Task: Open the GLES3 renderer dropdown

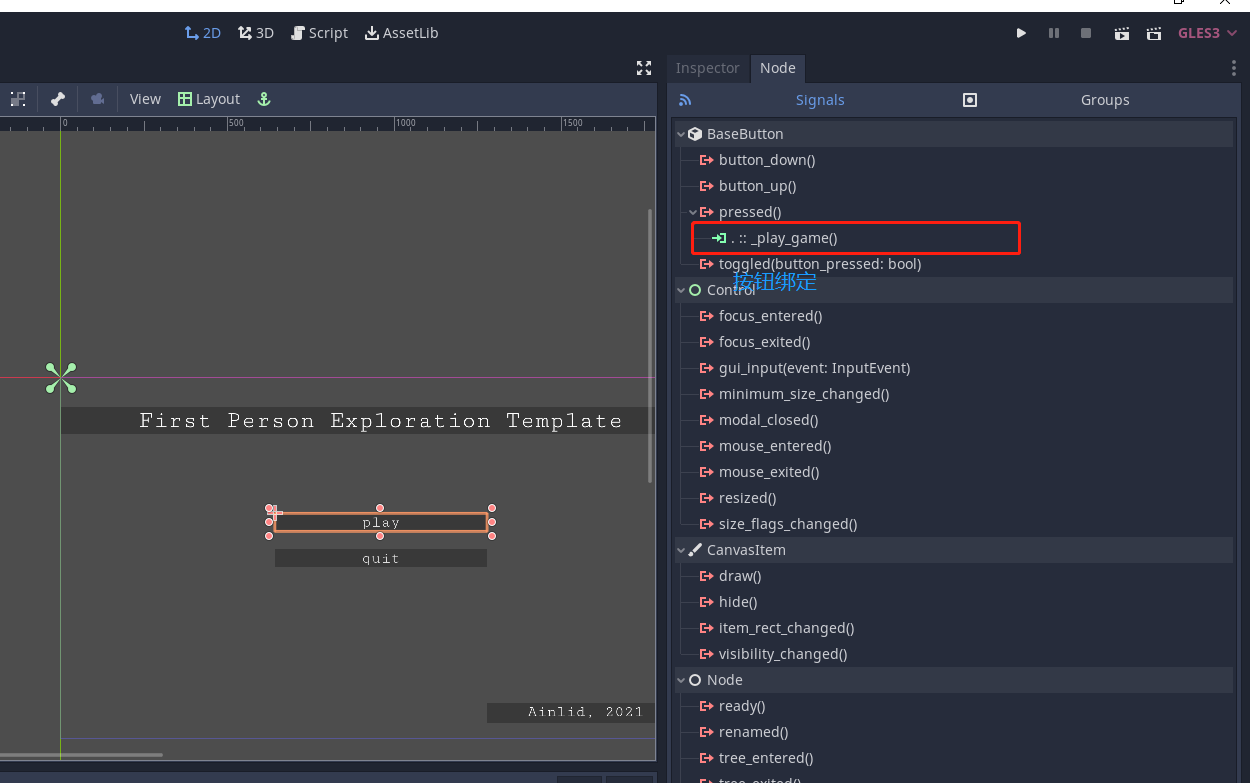Action: 1207,33
